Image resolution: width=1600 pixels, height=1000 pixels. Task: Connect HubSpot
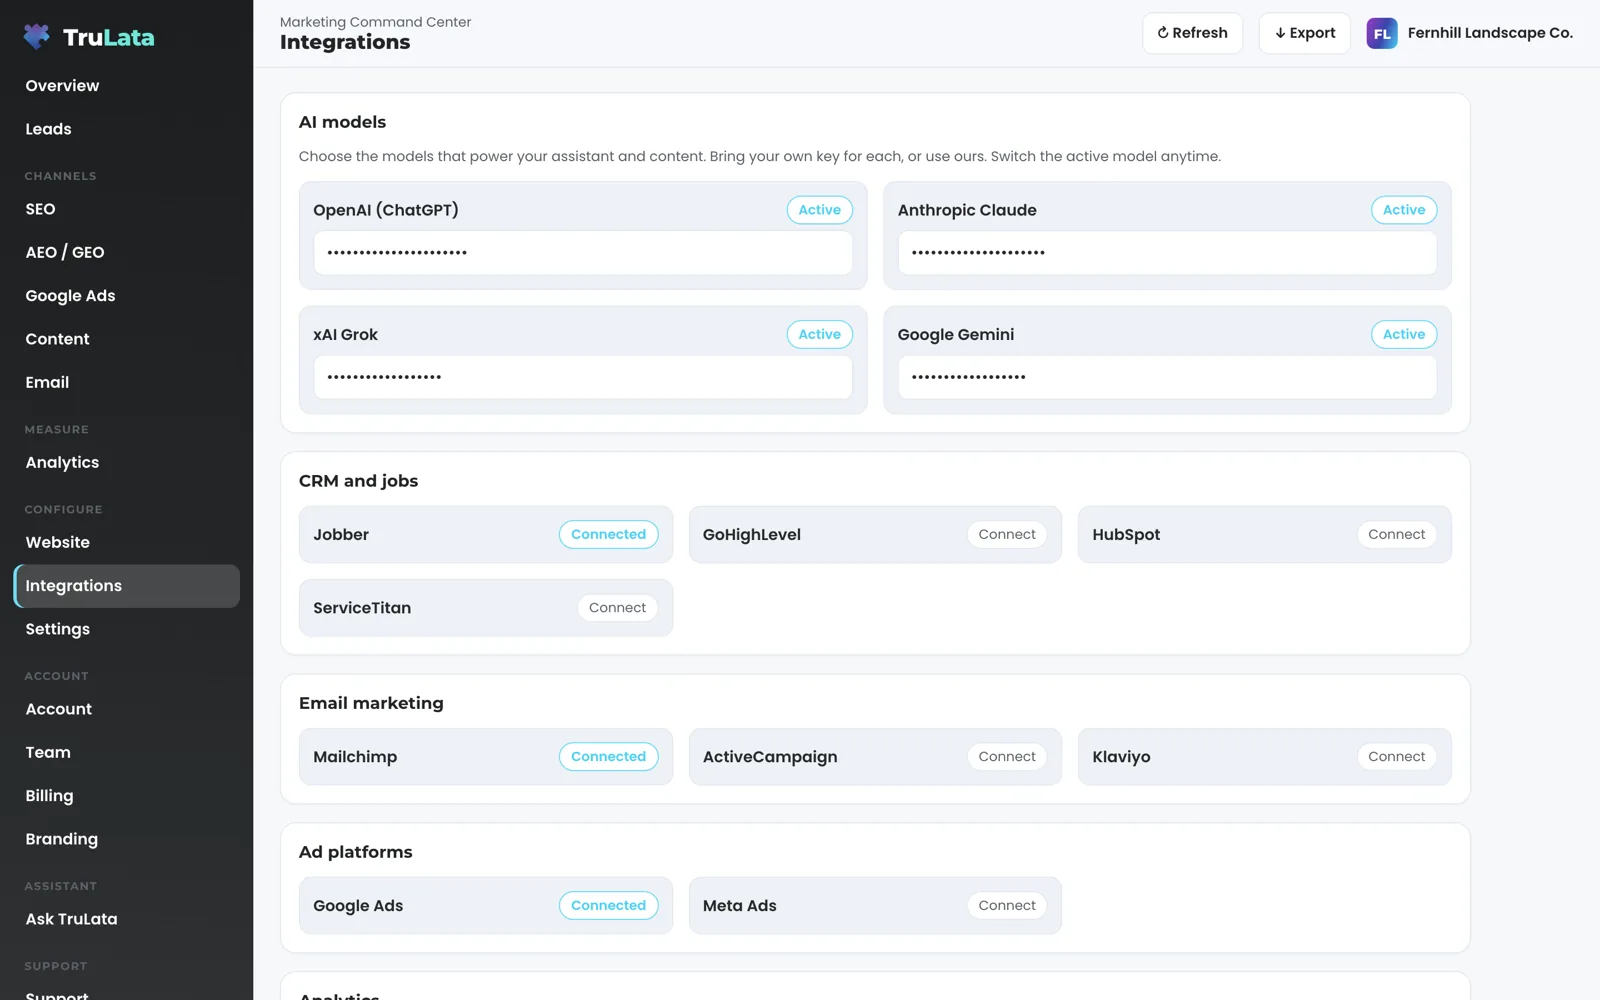tap(1396, 534)
